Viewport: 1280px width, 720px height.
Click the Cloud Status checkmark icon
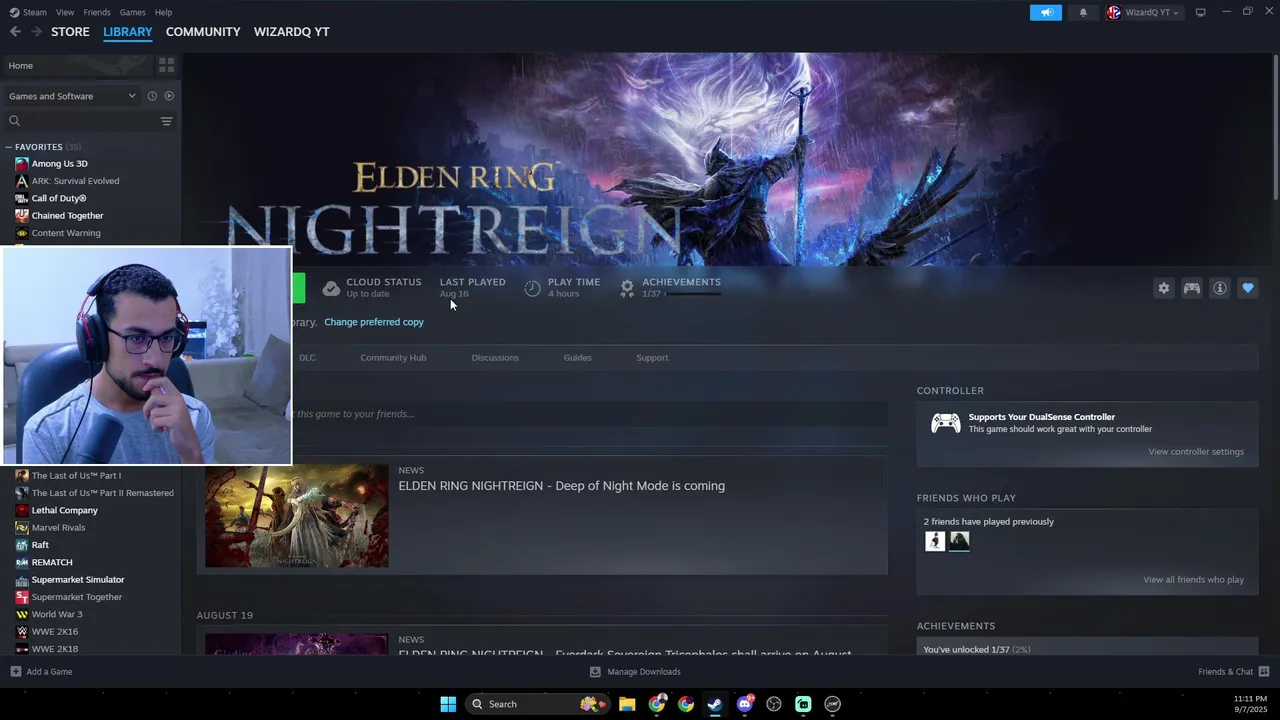(331, 288)
